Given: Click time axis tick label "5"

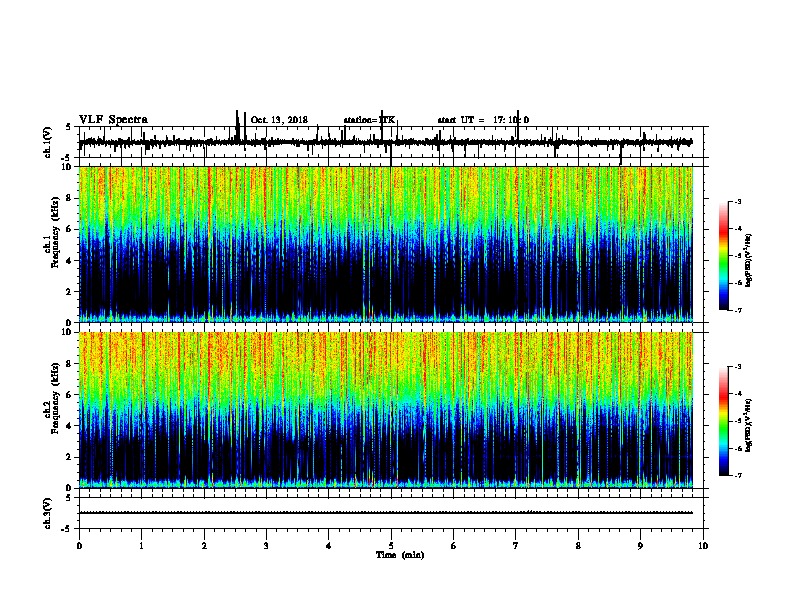Looking at the screenshot, I should pos(391,546).
